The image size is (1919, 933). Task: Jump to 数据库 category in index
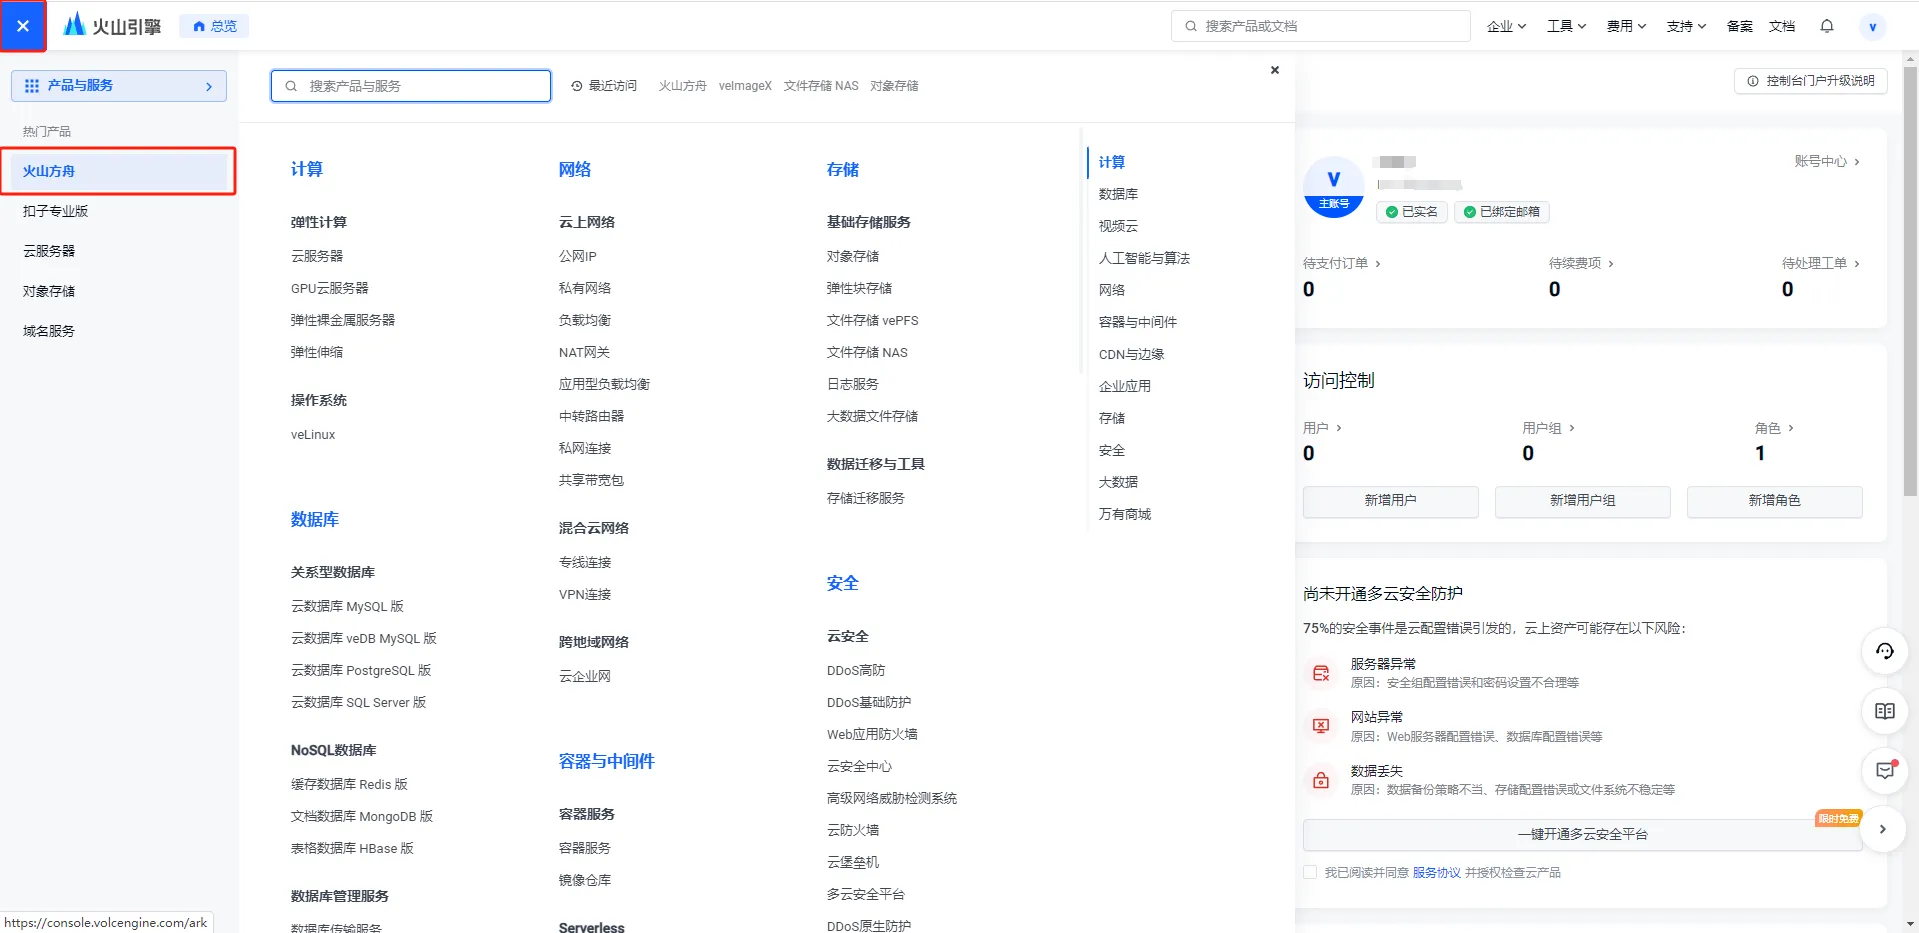1118,194
